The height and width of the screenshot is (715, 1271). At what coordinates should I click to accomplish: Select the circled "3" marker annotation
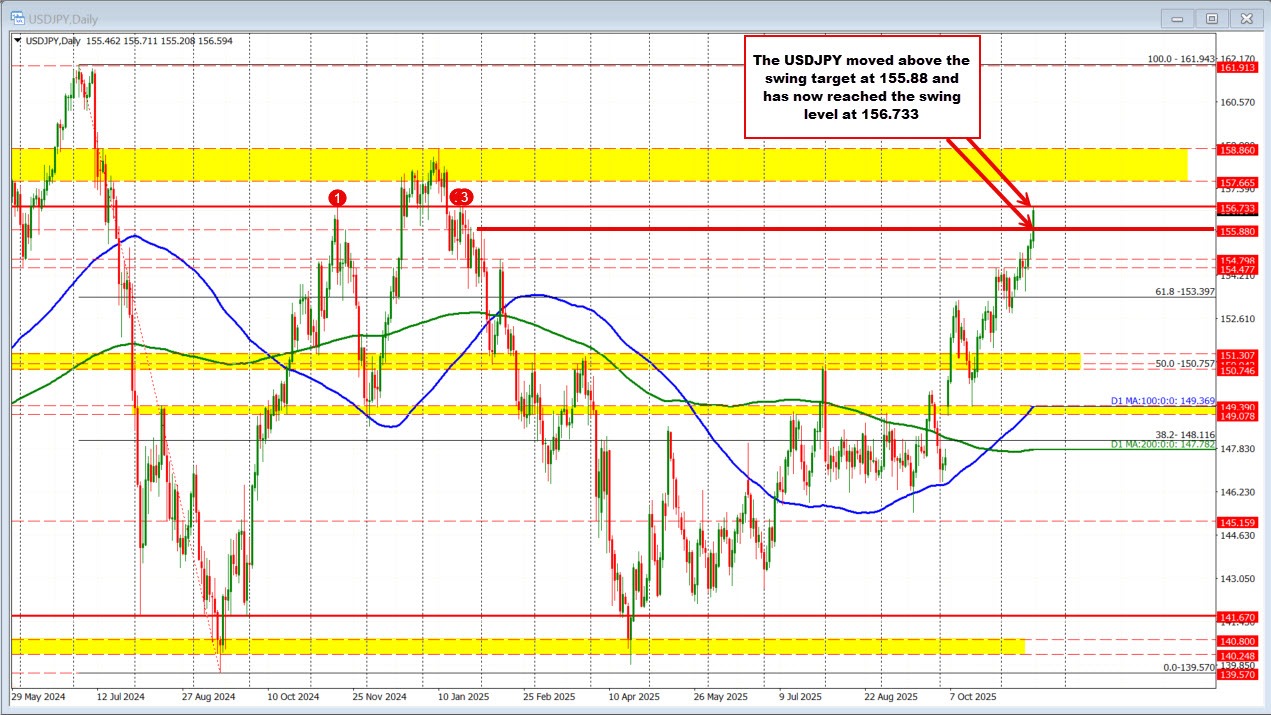(x=461, y=197)
